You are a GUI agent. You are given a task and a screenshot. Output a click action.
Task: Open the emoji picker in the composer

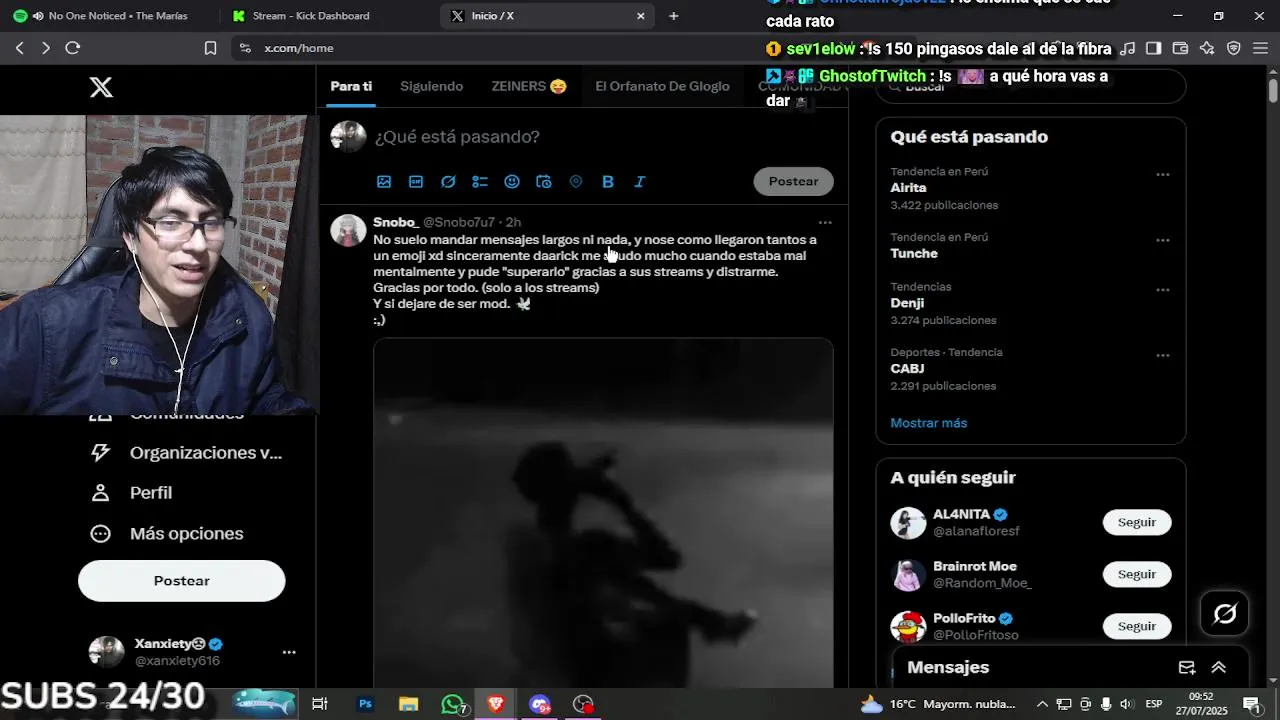click(512, 181)
